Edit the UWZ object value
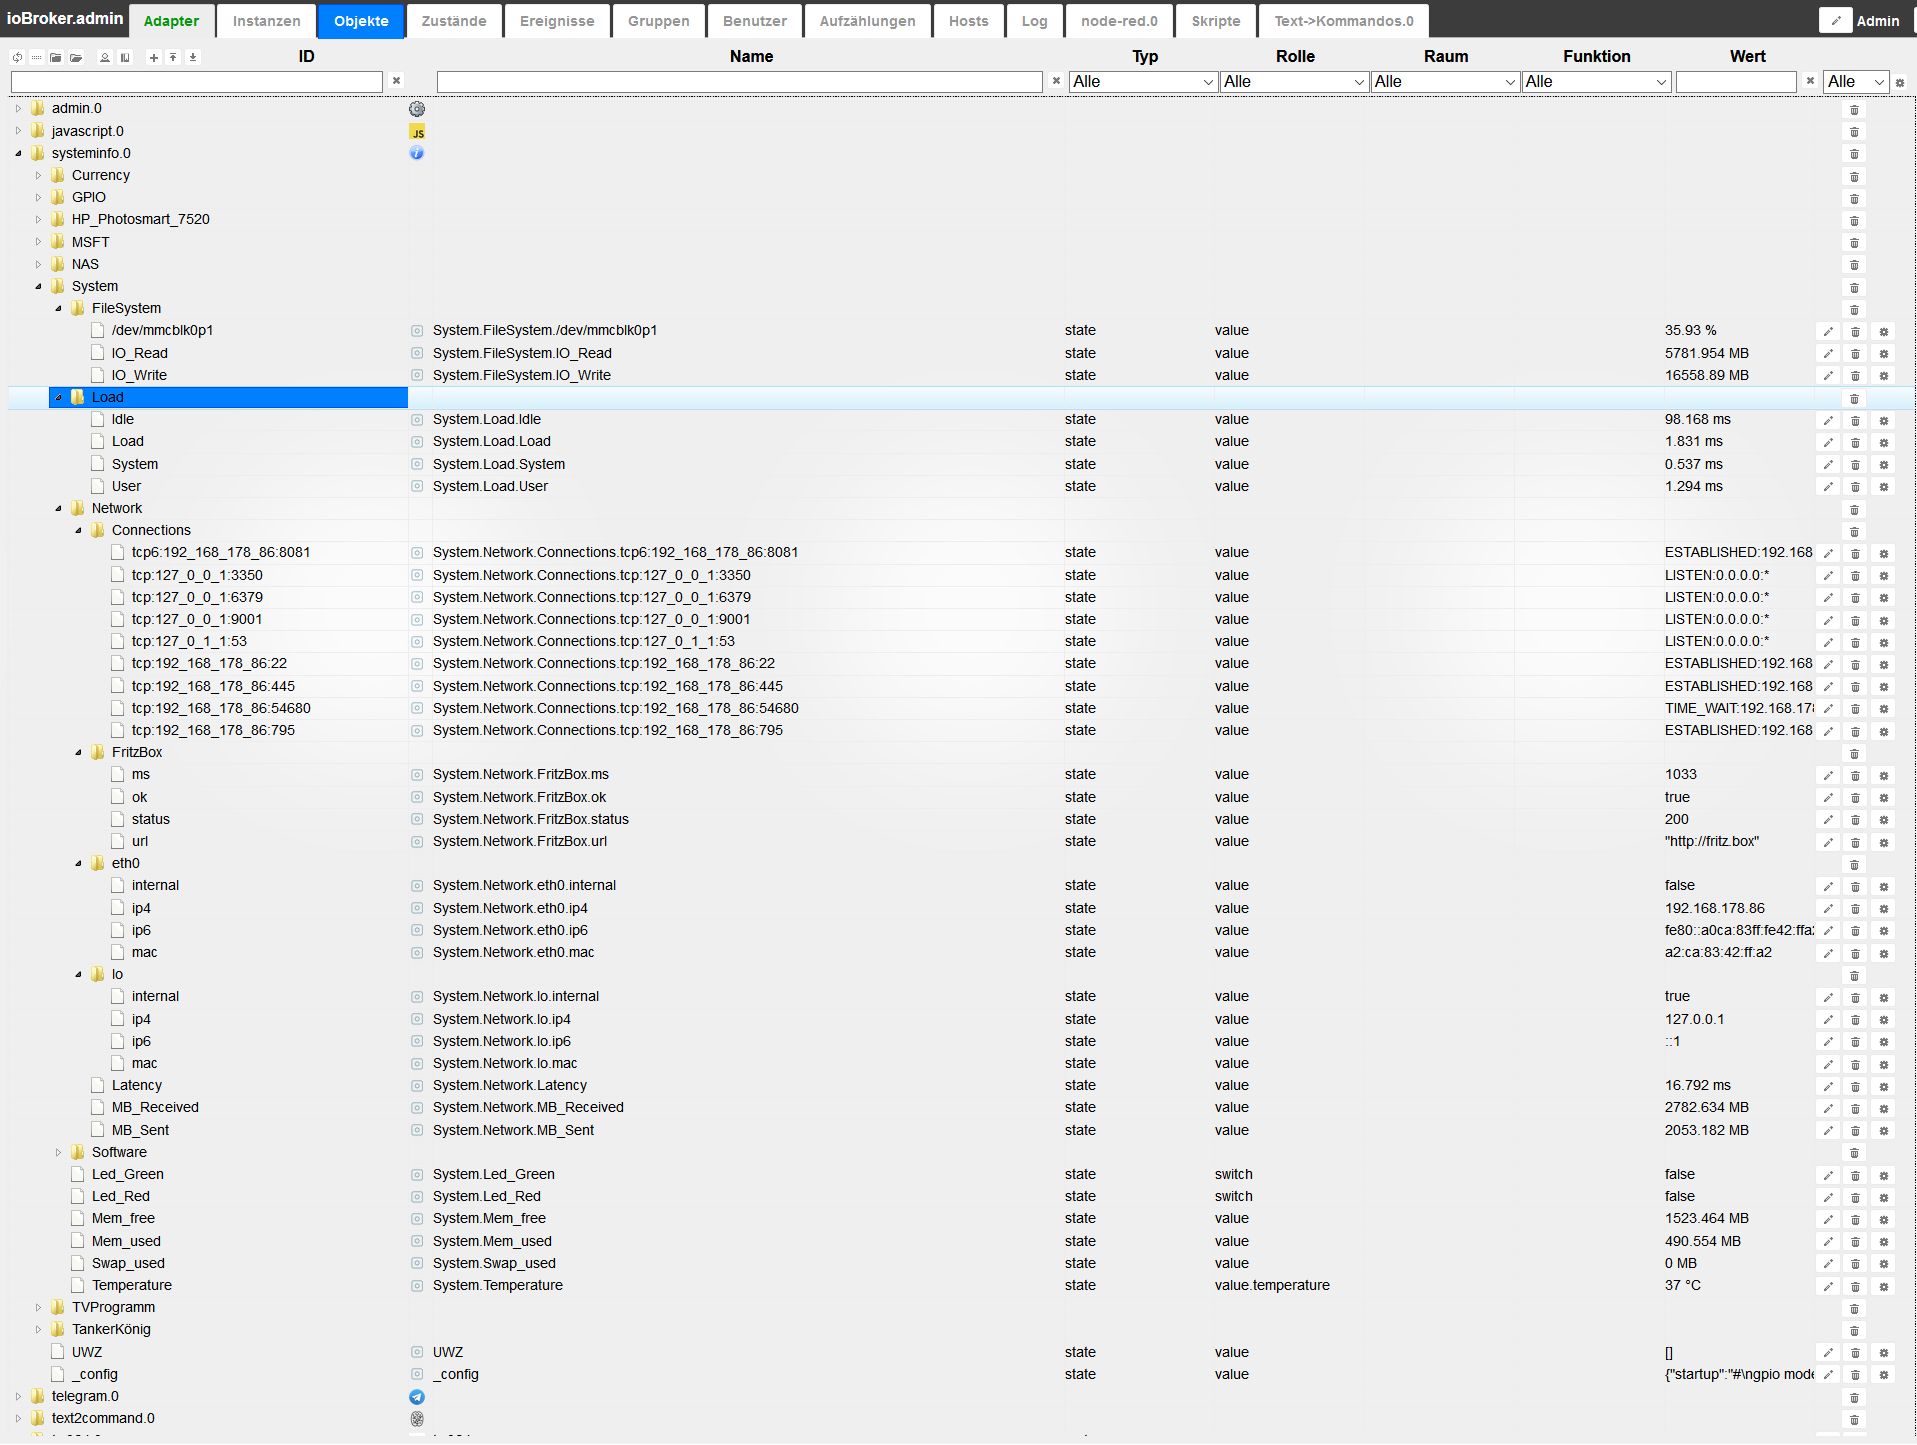Image resolution: width=1917 pixels, height=1445 pixels. pos(1828,1353)
